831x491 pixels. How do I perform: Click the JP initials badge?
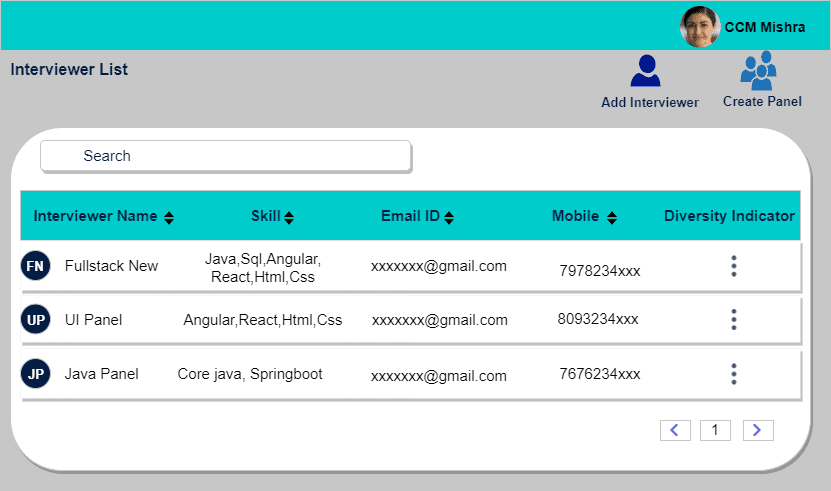point(36,374)
